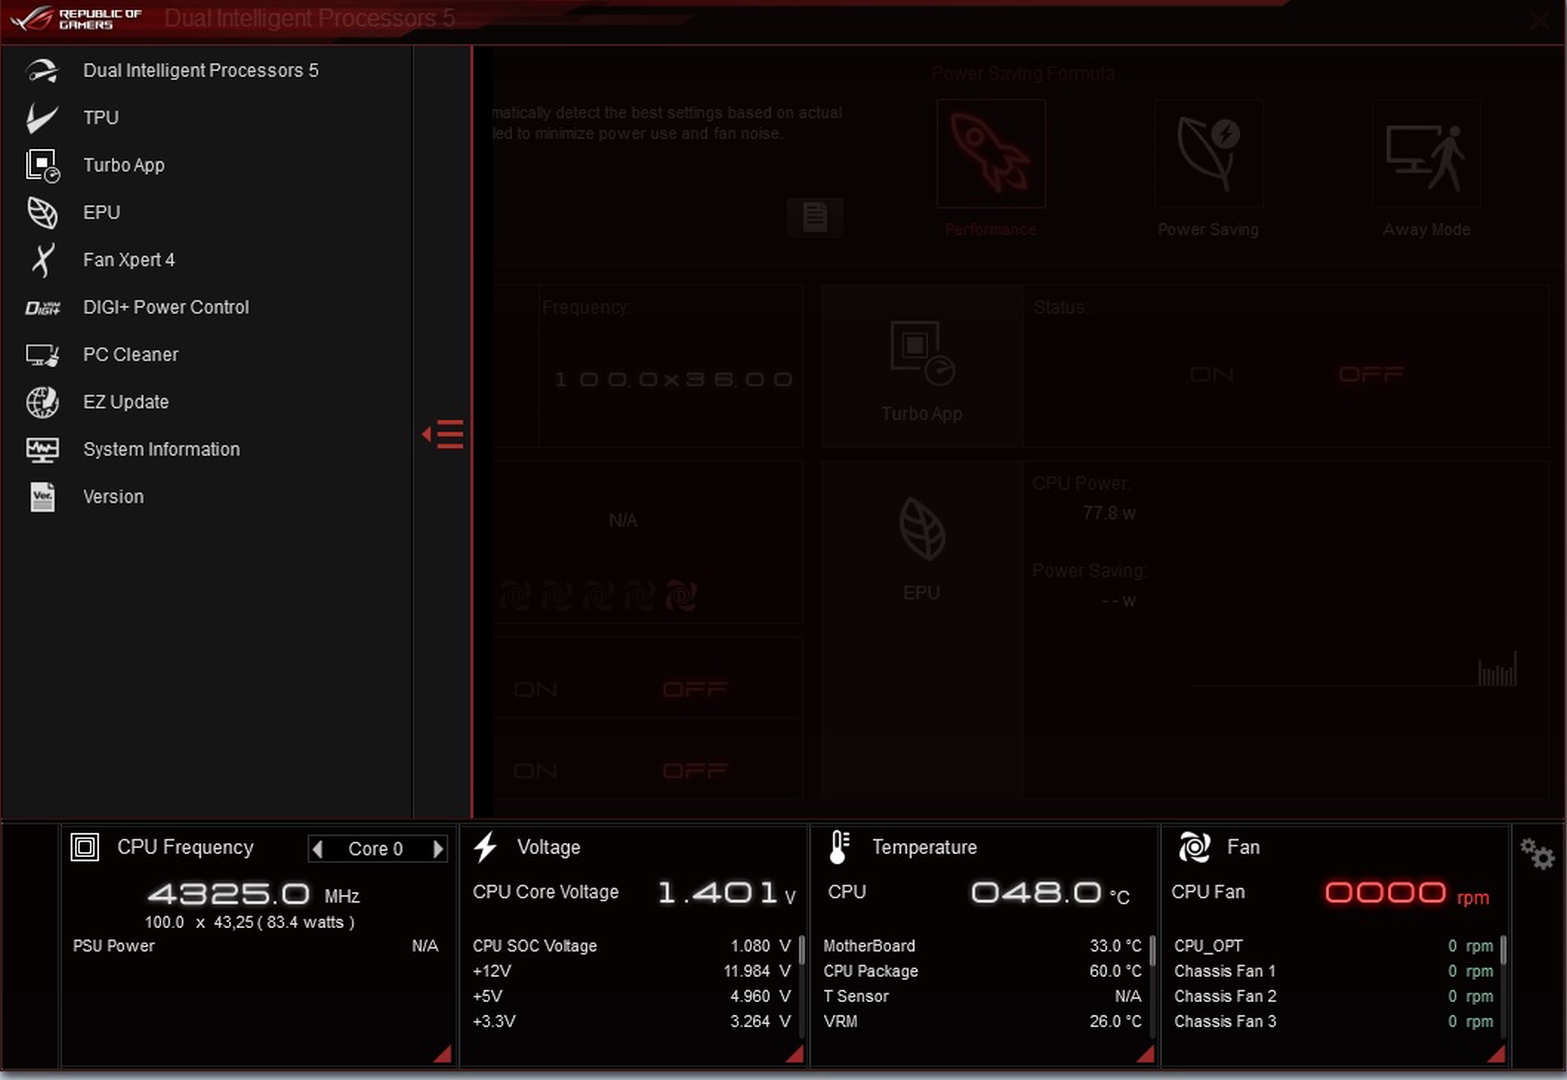The image size is (1567, 1080).
Task: Click the +12V 11.984 V row
Action: tap(631, 971)
